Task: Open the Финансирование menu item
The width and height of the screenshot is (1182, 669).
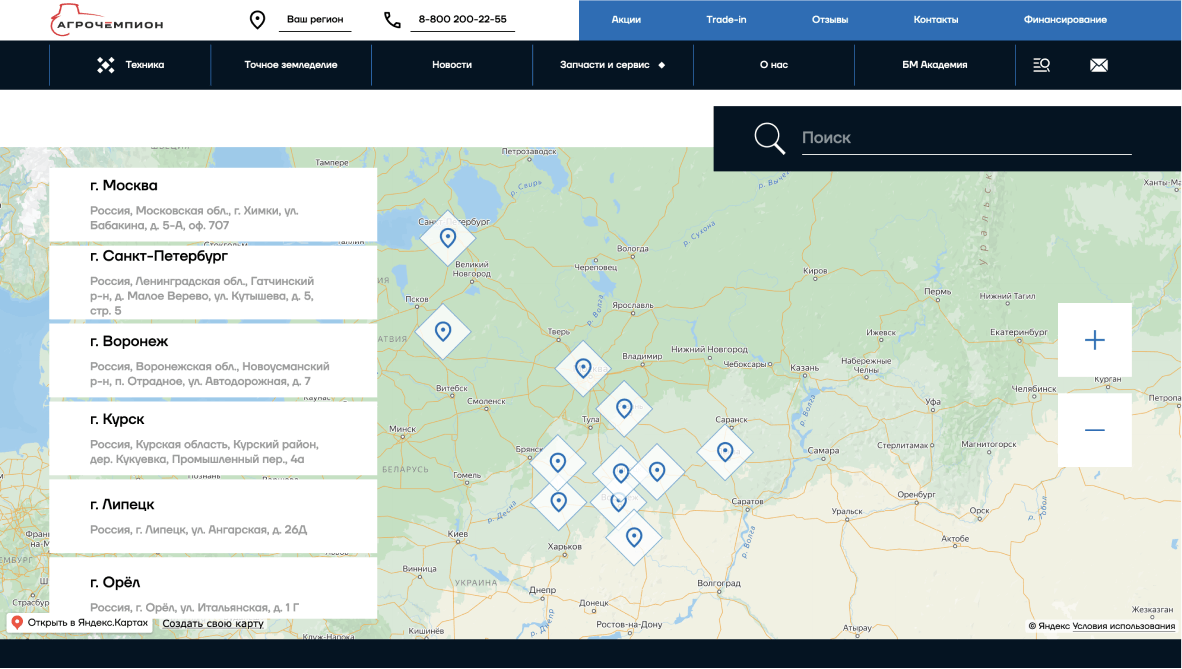Action: click(1065, 20)
